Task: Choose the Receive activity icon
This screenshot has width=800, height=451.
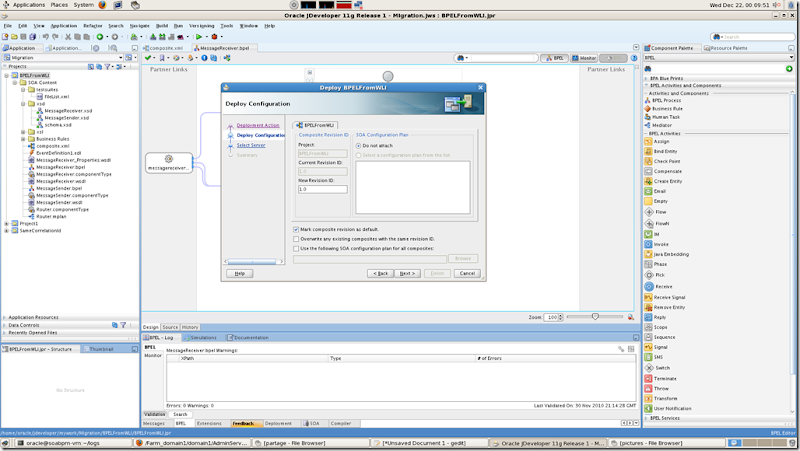Action: (649, 287)
